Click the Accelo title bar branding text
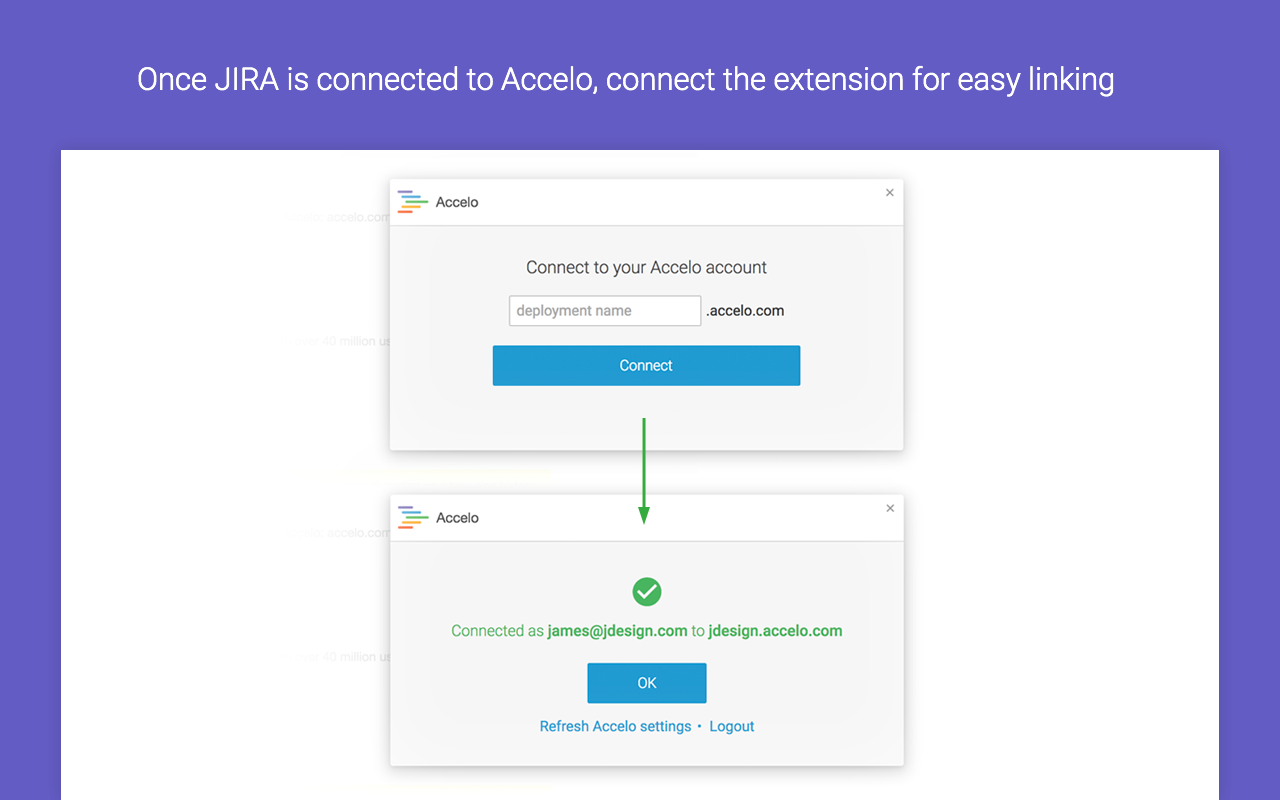Image resolution: width=1280 pixels, height=800 pixels. pyautogui.click(x=457, y=201)
